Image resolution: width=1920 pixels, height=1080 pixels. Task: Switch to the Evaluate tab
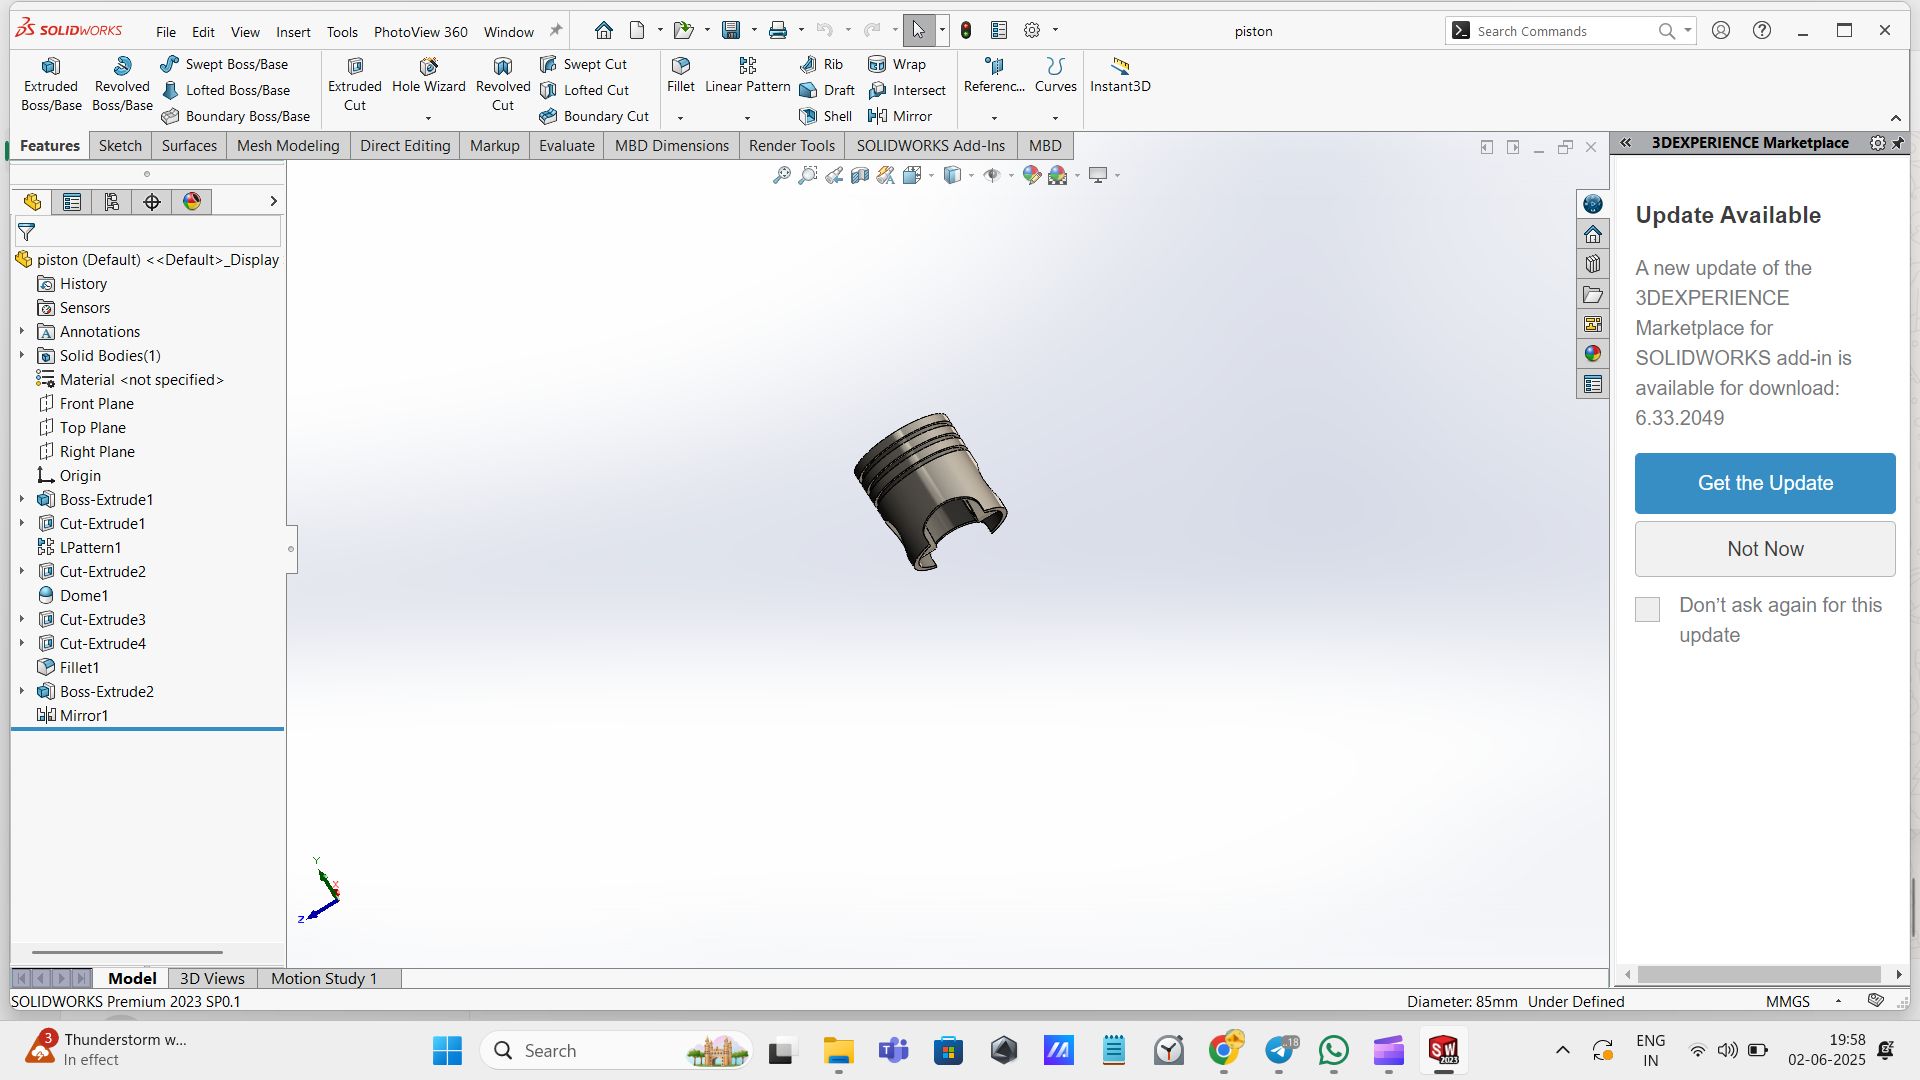tap(566, 146)
